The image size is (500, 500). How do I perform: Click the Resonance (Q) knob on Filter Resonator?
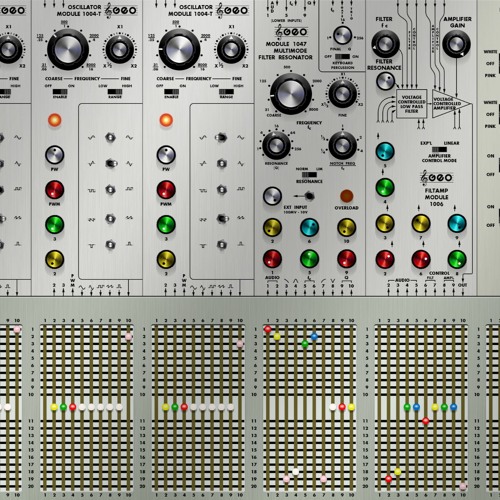(276, 145)
